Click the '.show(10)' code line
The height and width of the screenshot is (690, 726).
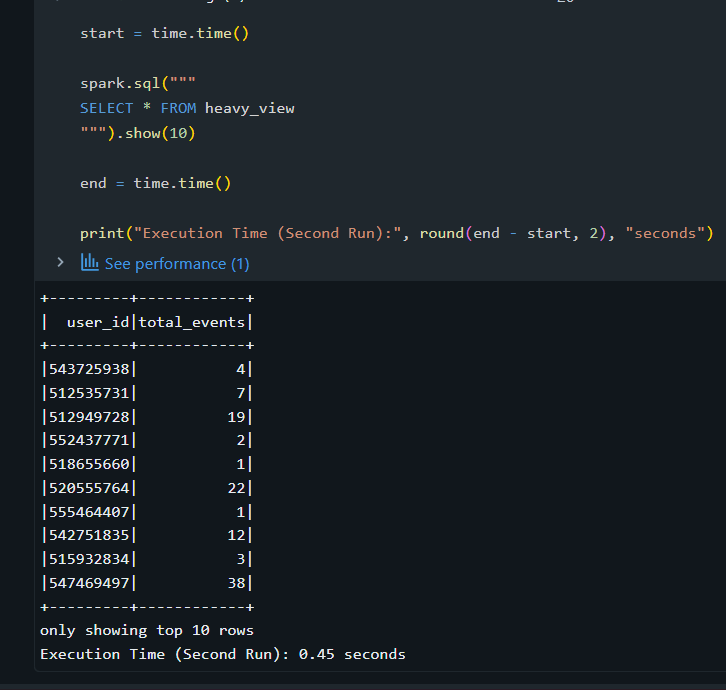point(138,133)
